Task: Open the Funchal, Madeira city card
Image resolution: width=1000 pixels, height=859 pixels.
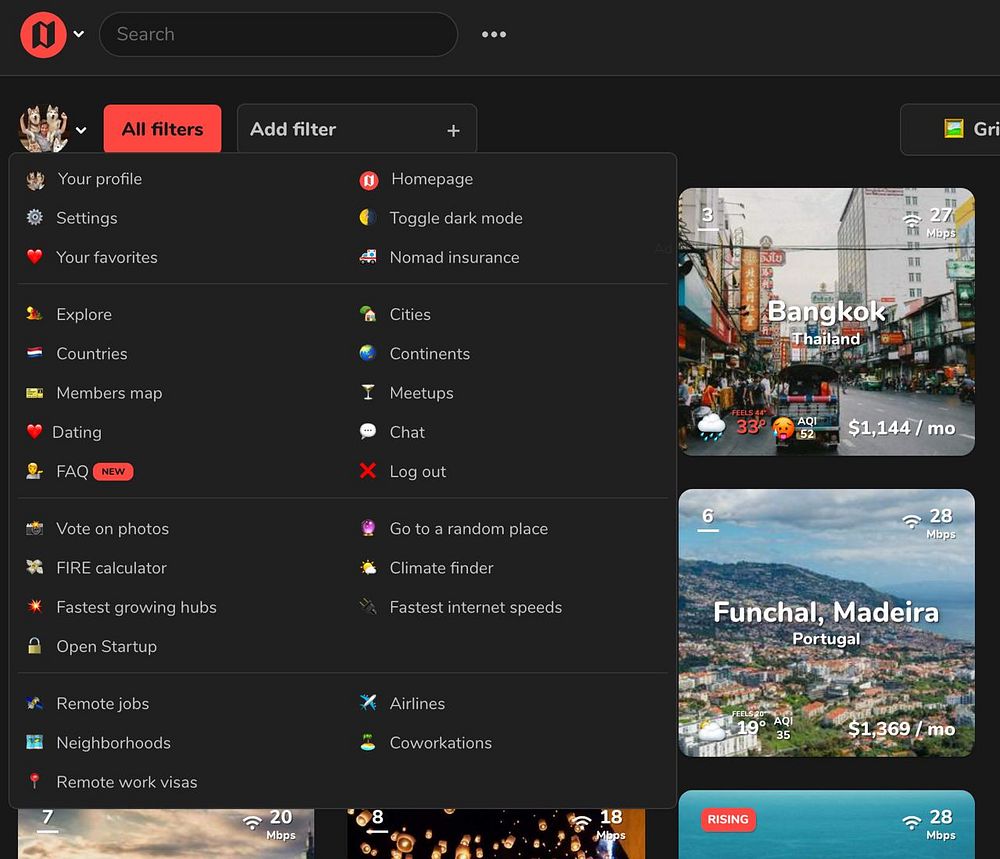Action: [827, 623]
